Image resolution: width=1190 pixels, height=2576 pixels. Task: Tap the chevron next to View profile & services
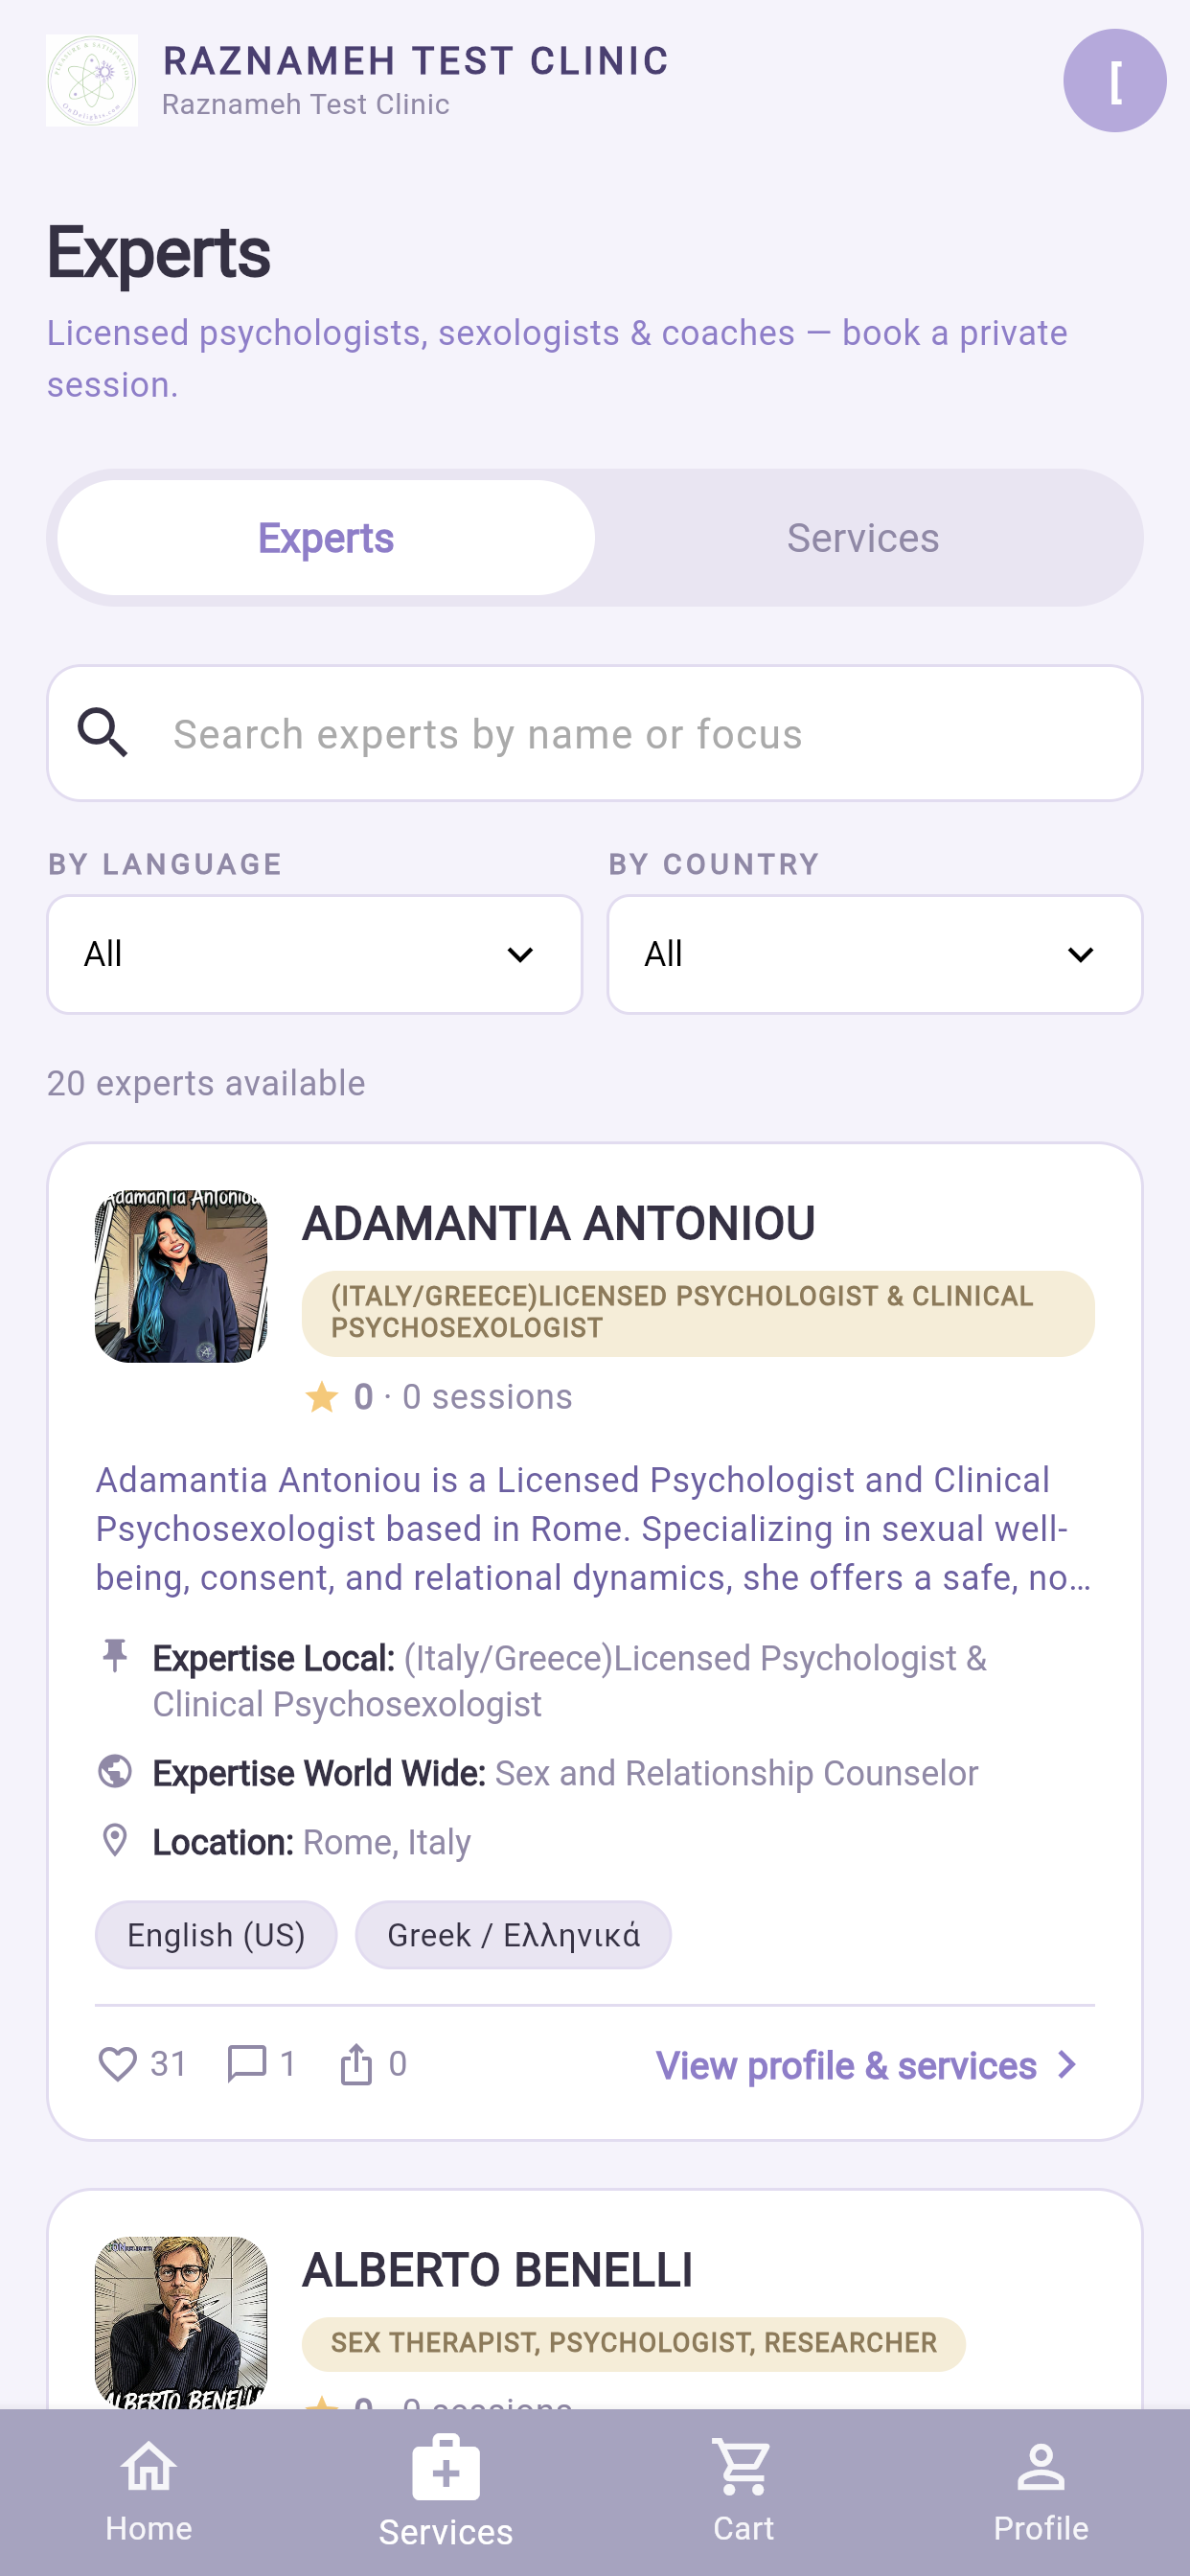pos(1068,2064)
